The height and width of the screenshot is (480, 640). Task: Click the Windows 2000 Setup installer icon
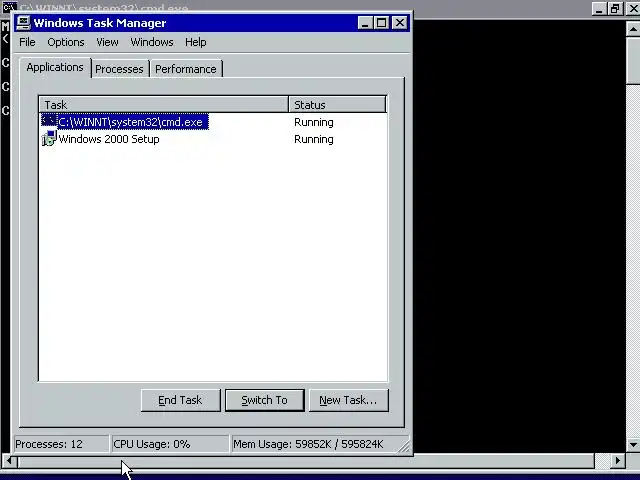[x=49, y=139]
